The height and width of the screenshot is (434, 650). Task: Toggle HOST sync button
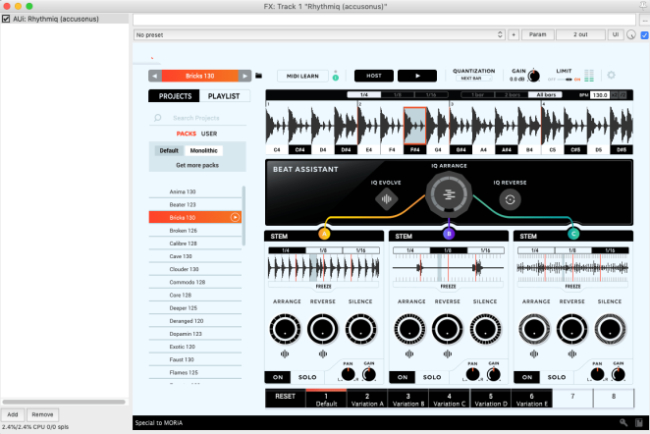(374, 76)
